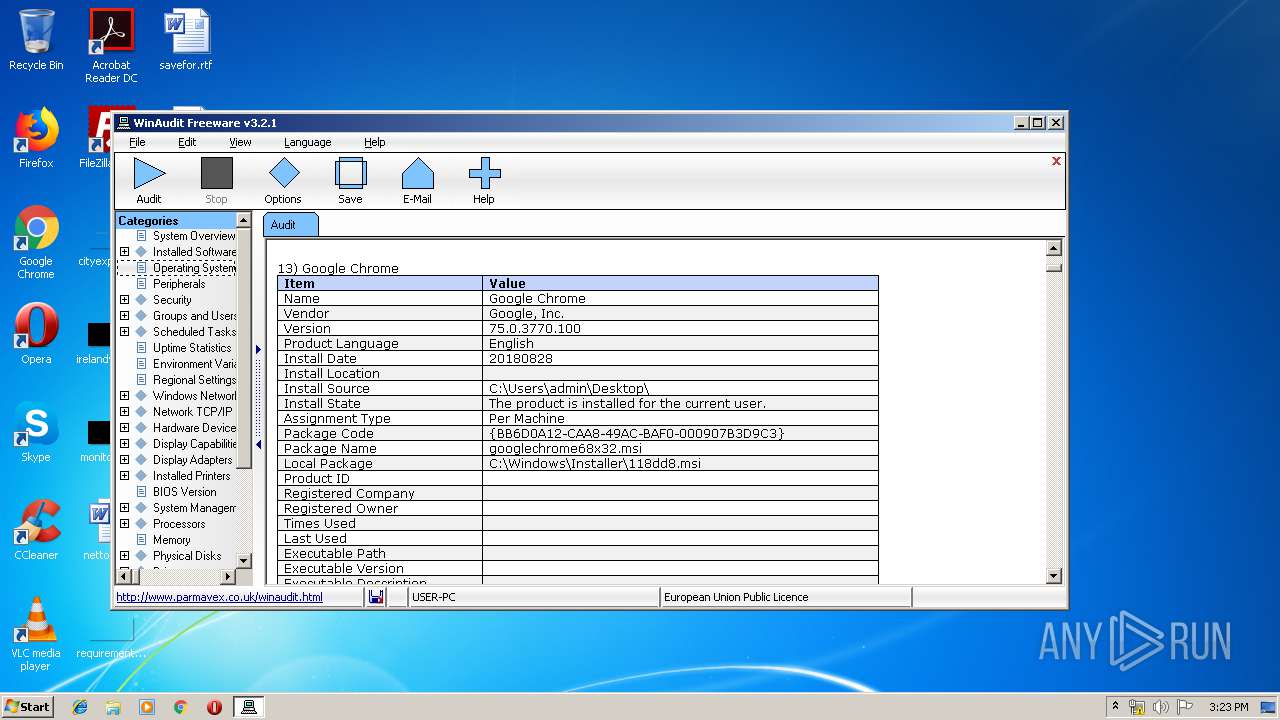Open savefor.rtf desktop file

point(186,40)
